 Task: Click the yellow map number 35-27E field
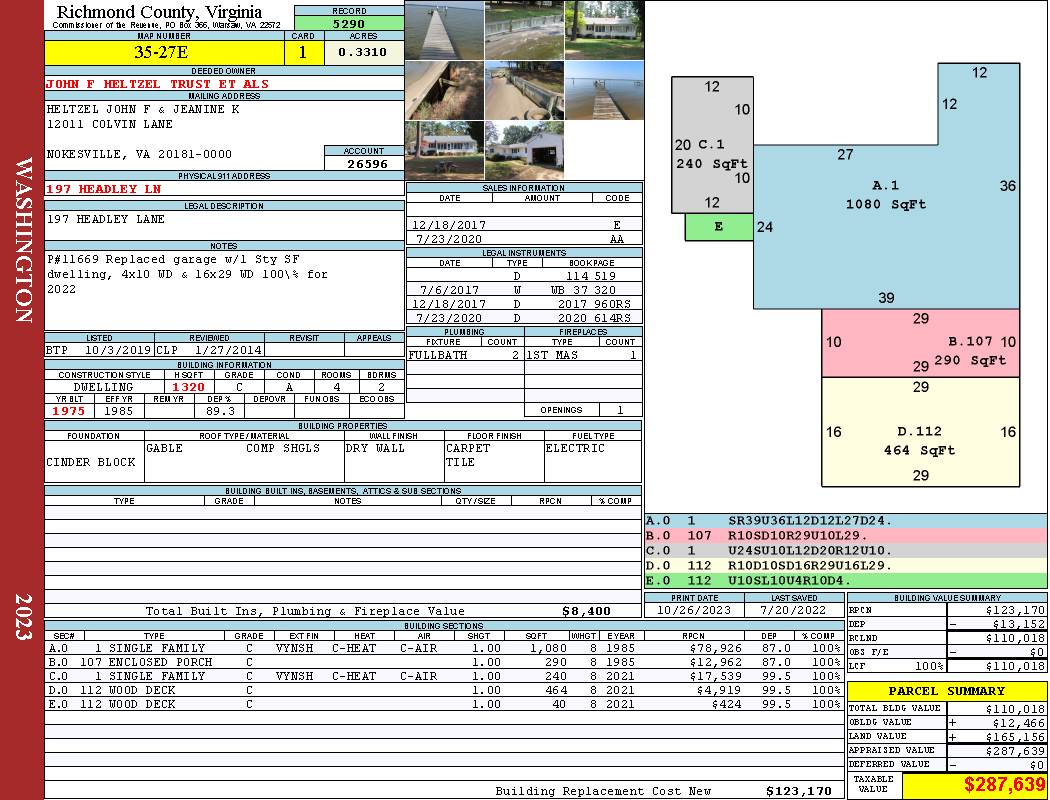(x=164, y=52)
